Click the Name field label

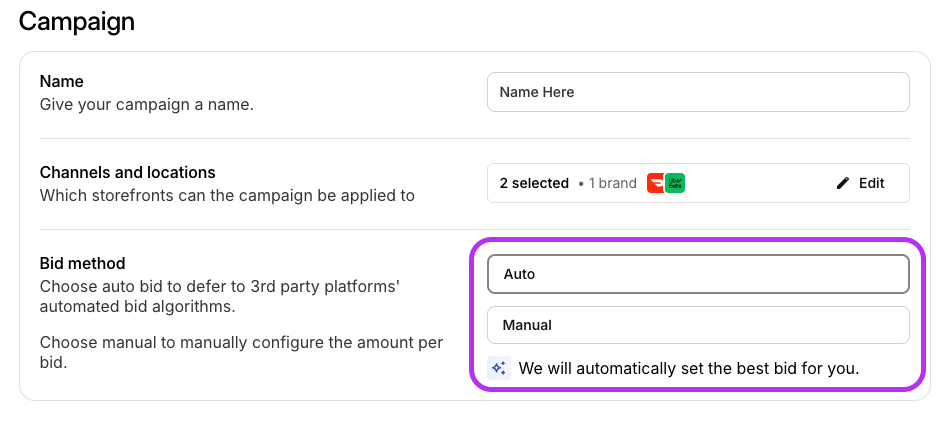pos(61,81)
